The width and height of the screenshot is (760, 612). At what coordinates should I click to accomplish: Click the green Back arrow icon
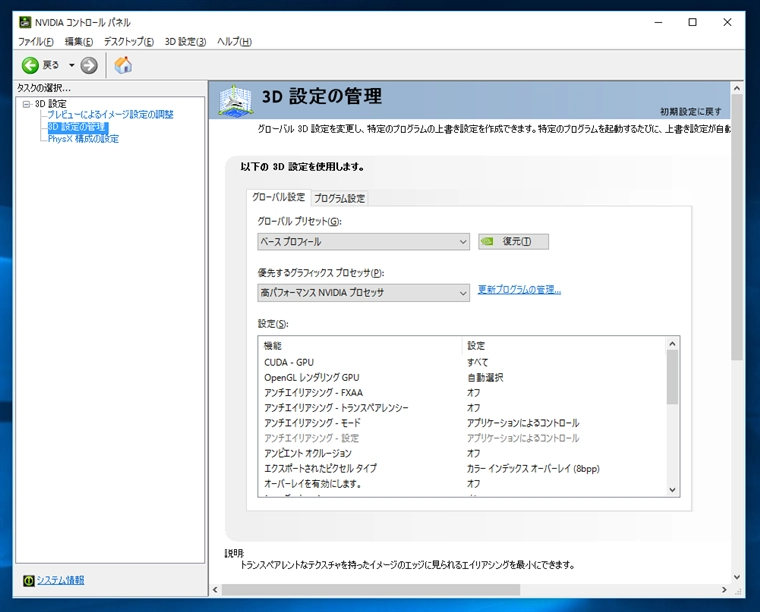click(30, 65)
